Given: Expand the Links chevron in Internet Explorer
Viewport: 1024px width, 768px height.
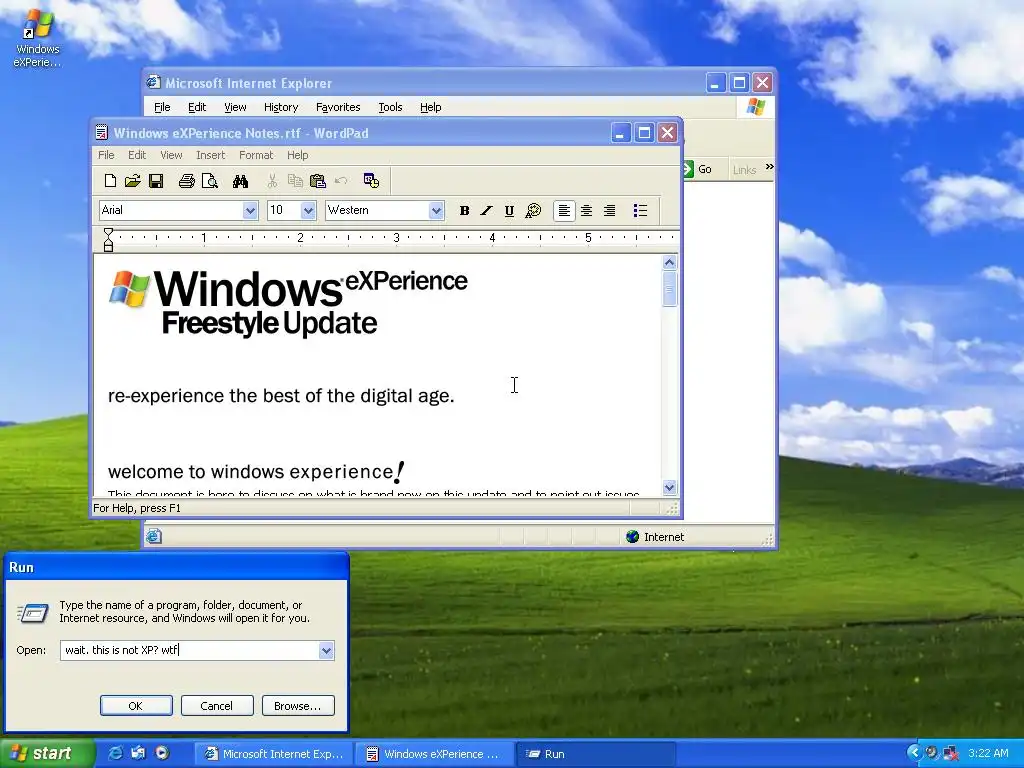Looking at the screenshot, I should point(769,167).
